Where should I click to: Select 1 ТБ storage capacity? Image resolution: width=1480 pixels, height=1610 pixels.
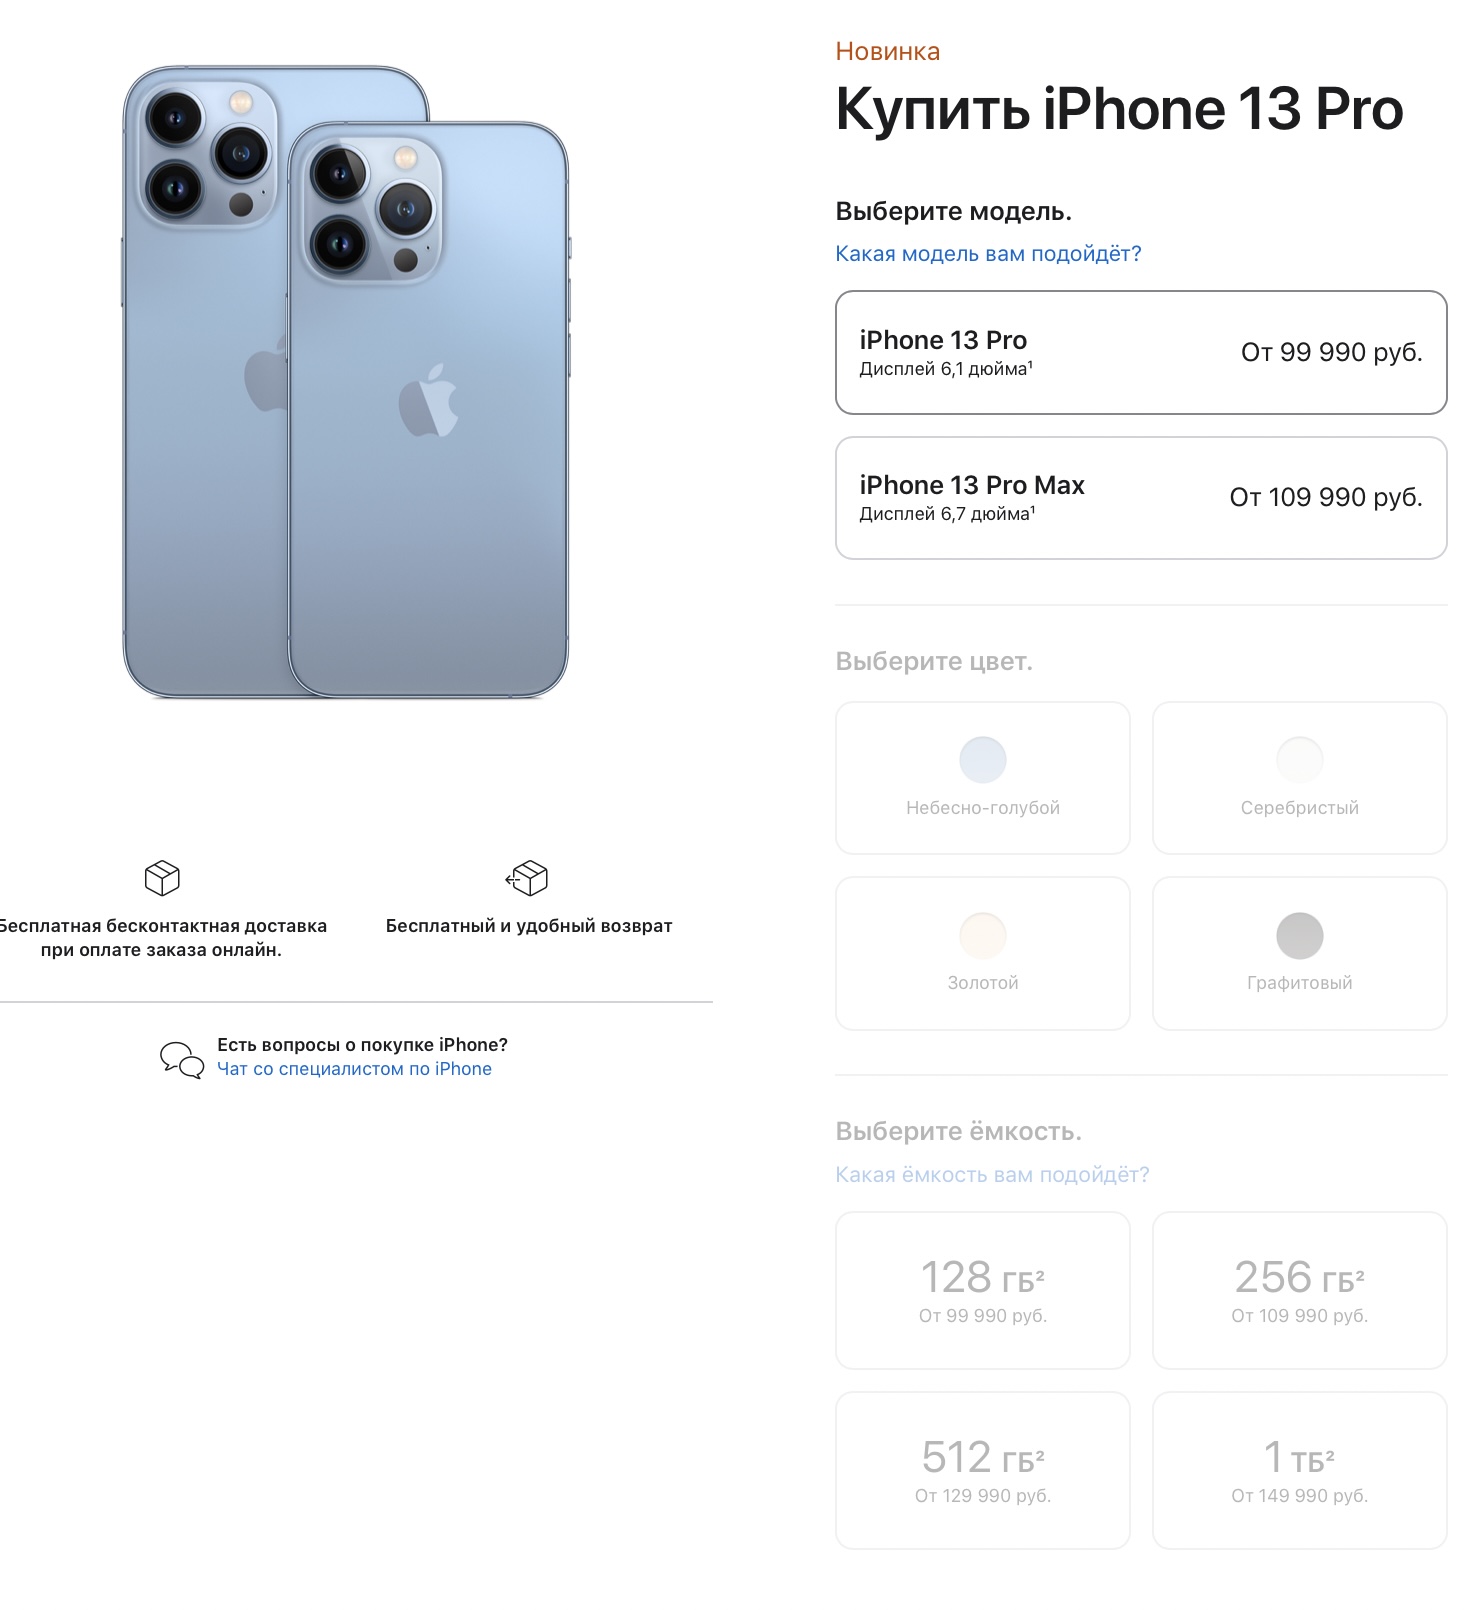coord(1300,1470)
